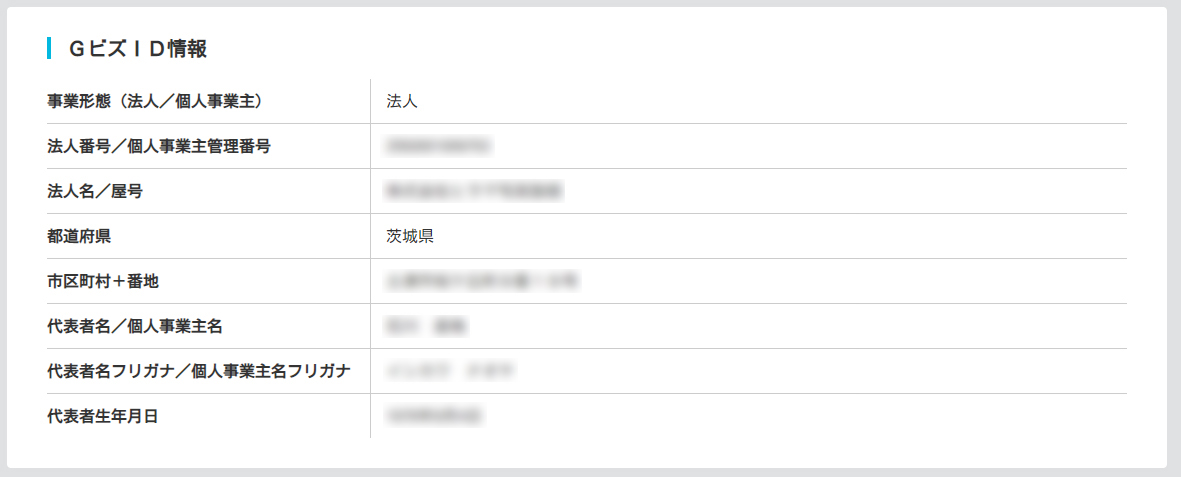Click the GビズID情報 section heading
The width and height of the screenshot is (1181, 477).
click(138, 49)
